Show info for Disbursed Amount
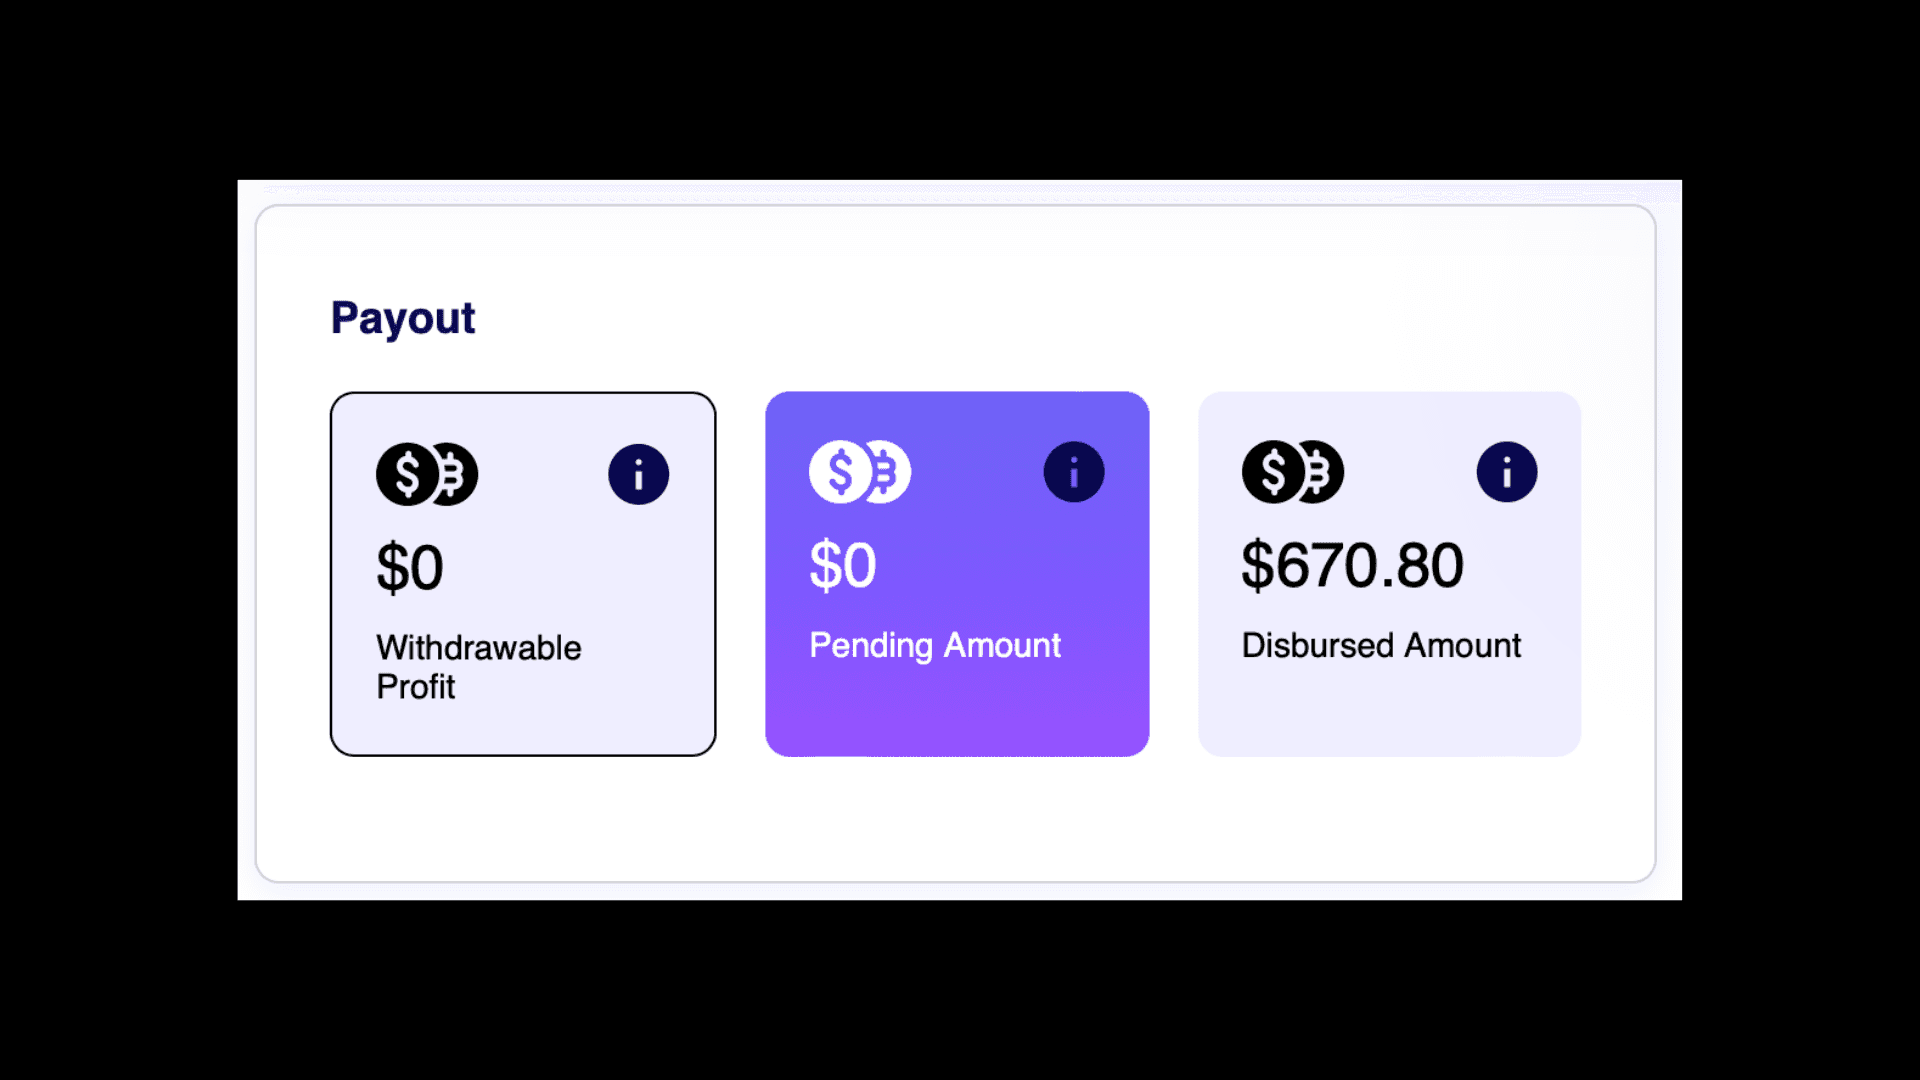The image size is (1920, 1080). point(1507,472)
